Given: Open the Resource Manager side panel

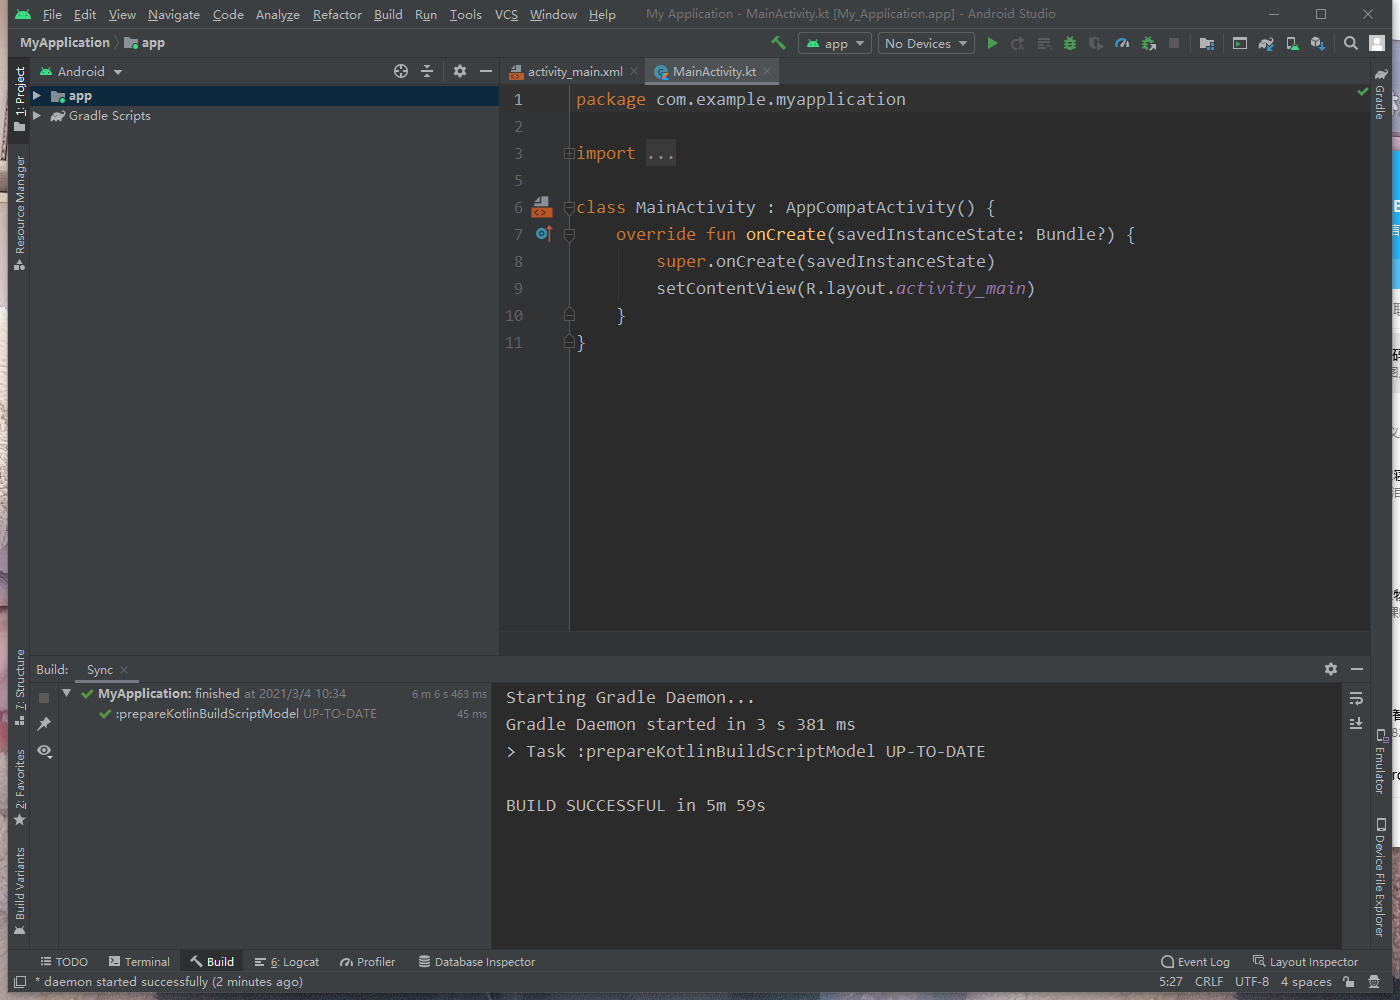Looking at the screenshot, I should [19, 212].
